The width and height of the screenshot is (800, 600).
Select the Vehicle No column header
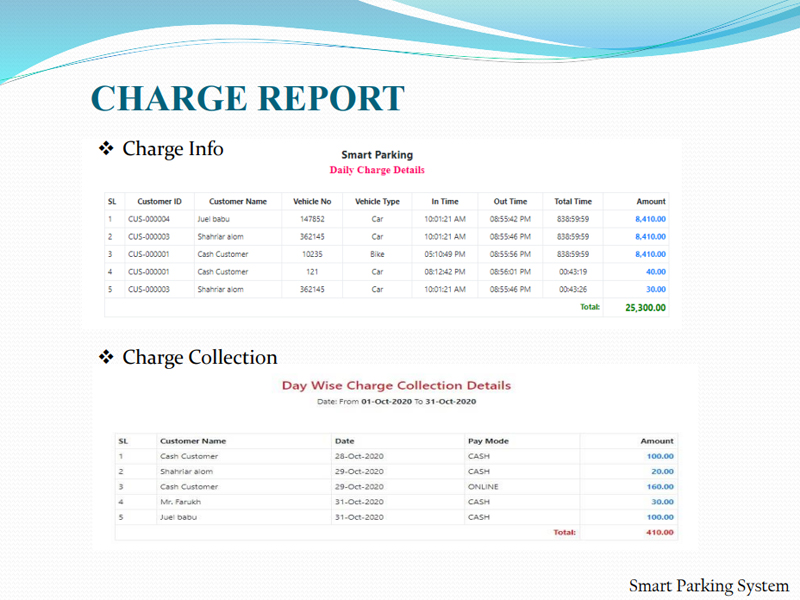311,201
